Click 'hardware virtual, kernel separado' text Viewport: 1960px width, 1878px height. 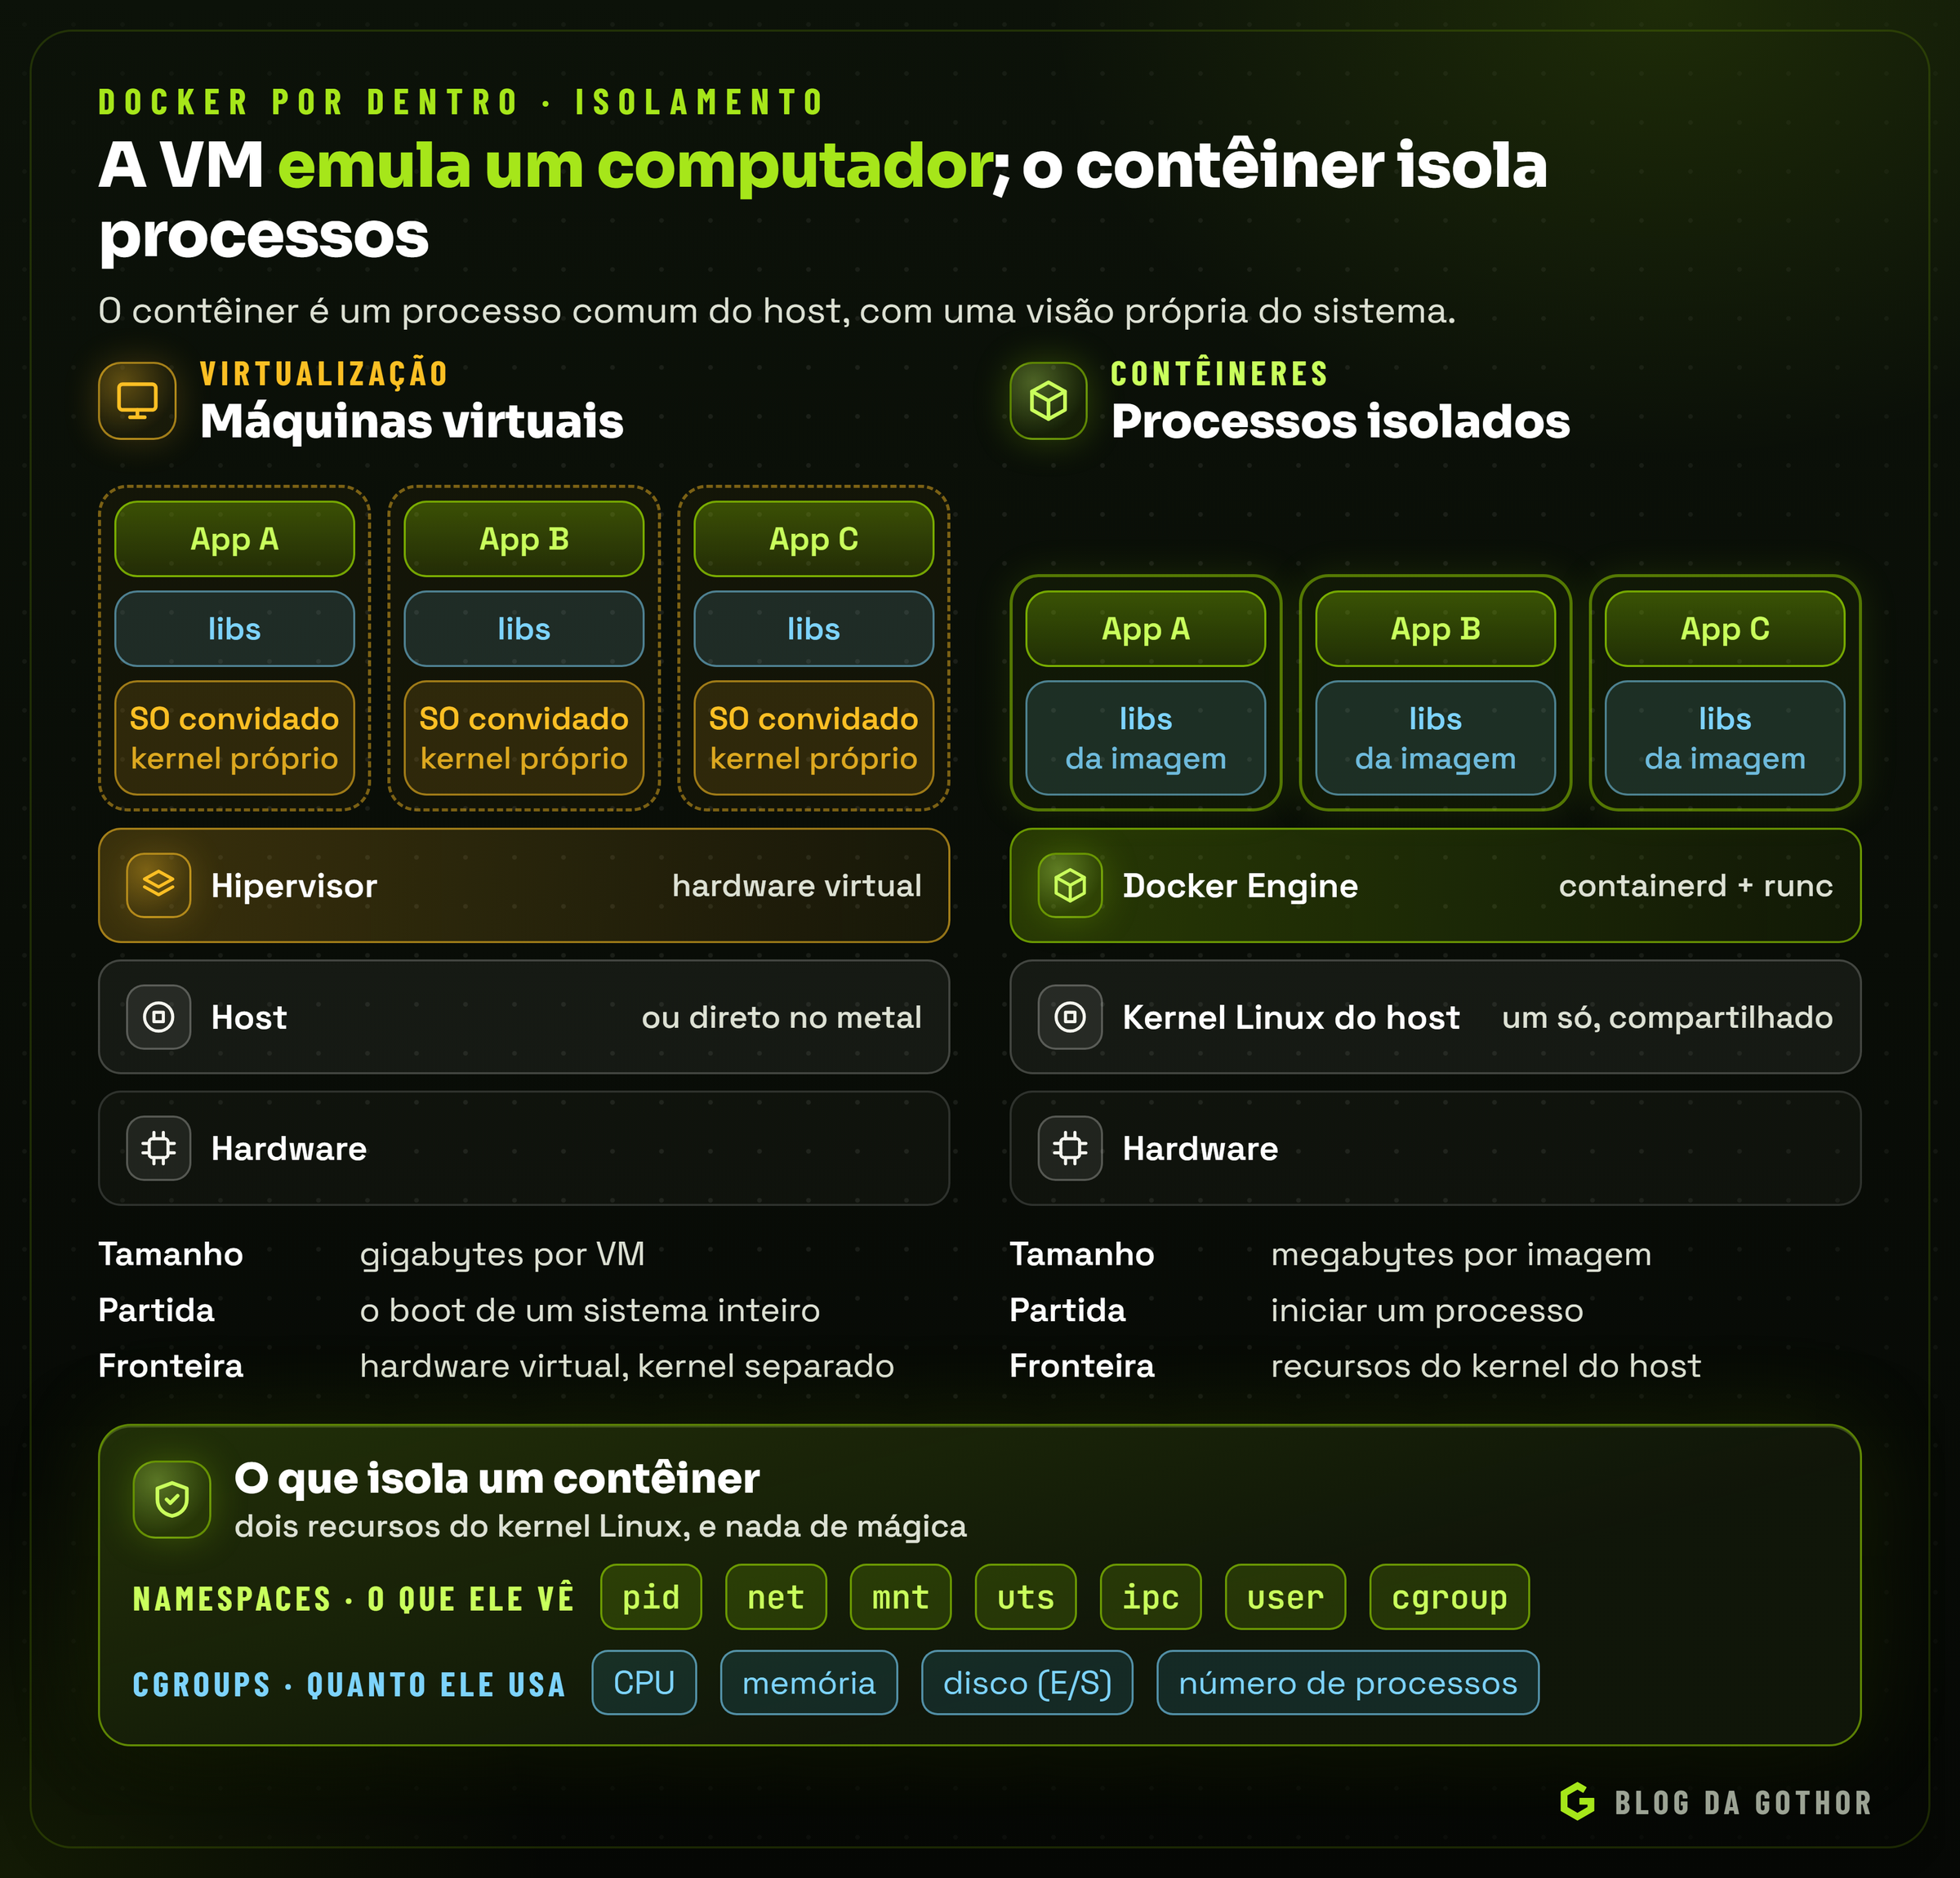627,1366
